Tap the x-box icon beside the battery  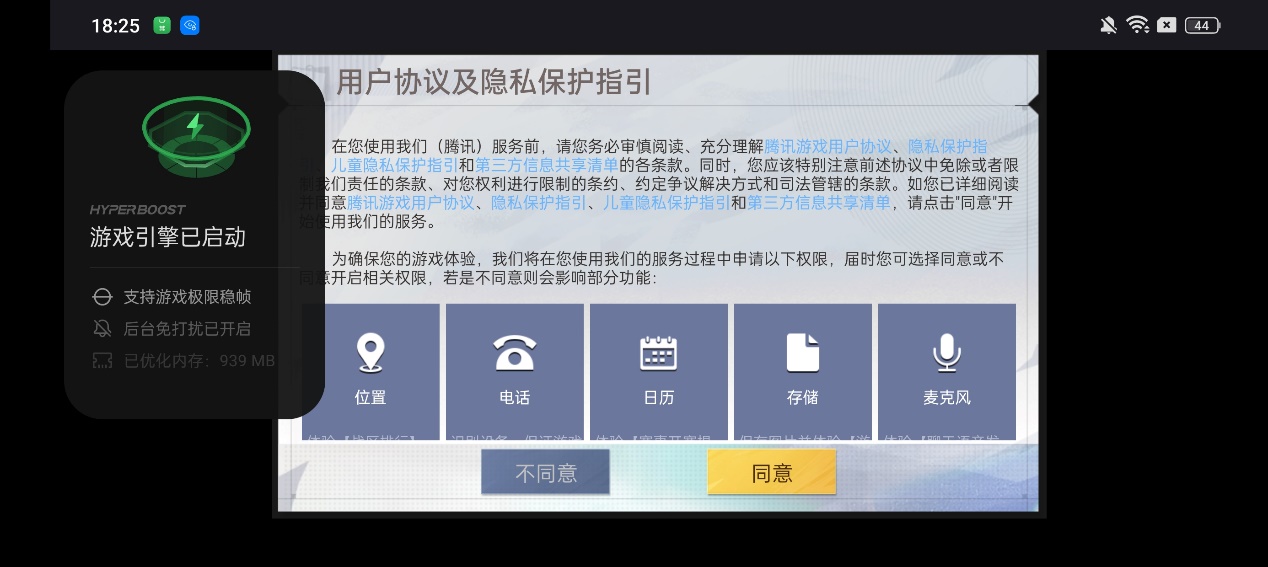[x=1166, y=25]
